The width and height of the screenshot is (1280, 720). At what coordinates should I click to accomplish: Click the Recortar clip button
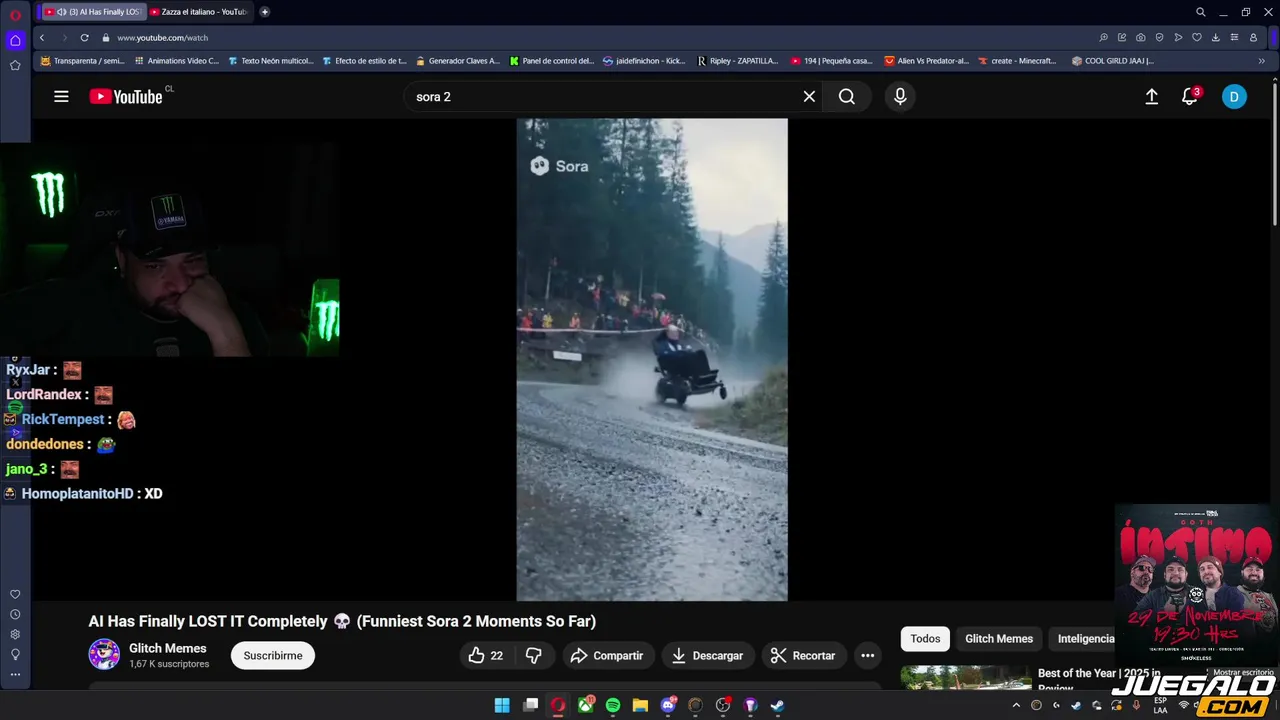803,655
